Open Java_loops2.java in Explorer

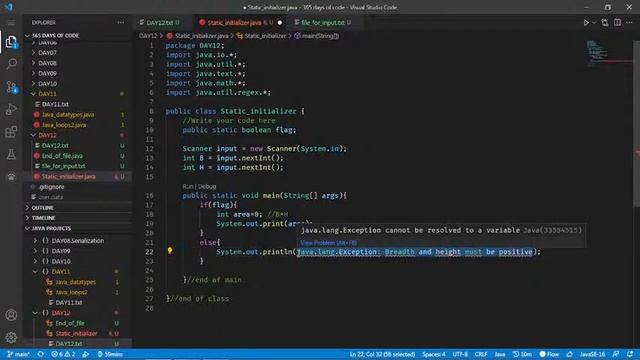(64, 125)
